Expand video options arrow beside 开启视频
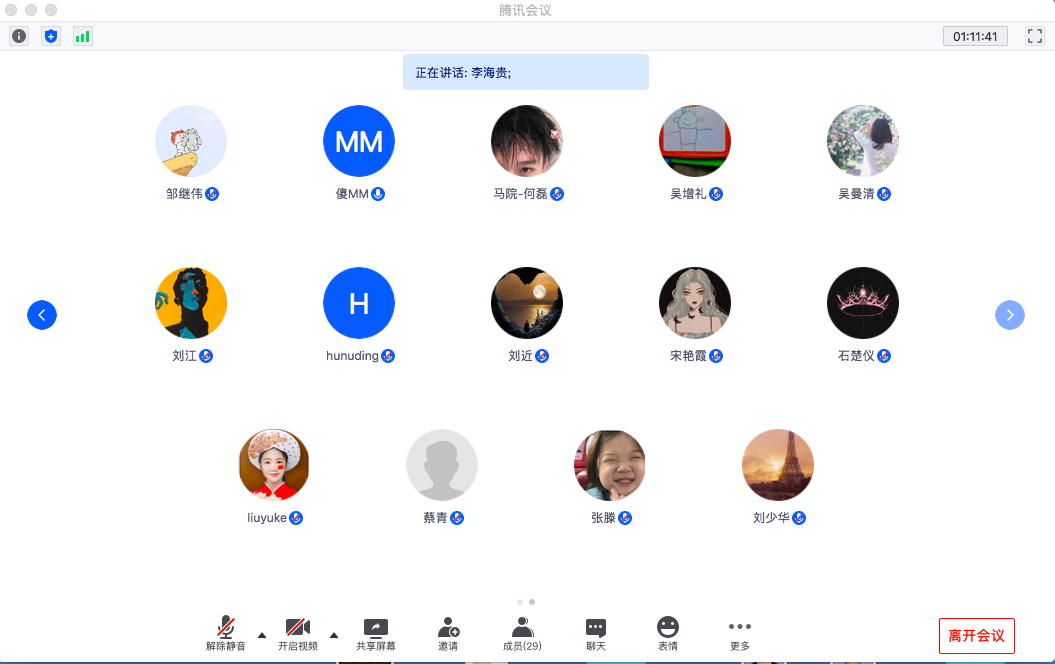The height and width of the screenshot is (664, 1055). 334,635
